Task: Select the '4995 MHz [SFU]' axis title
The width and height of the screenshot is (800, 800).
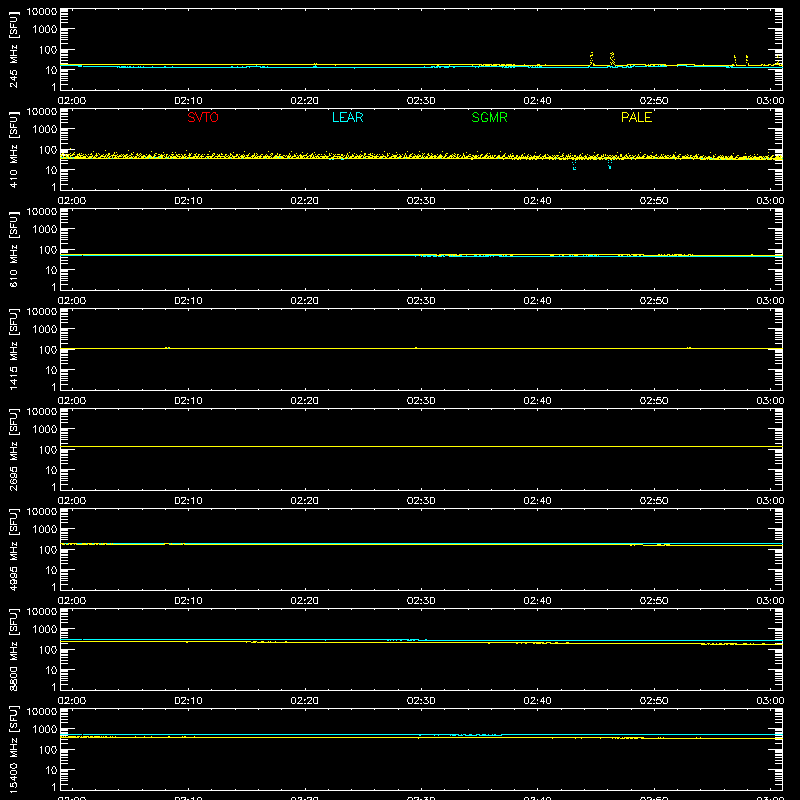Action: pyautogui.click(x=14, y=549)
